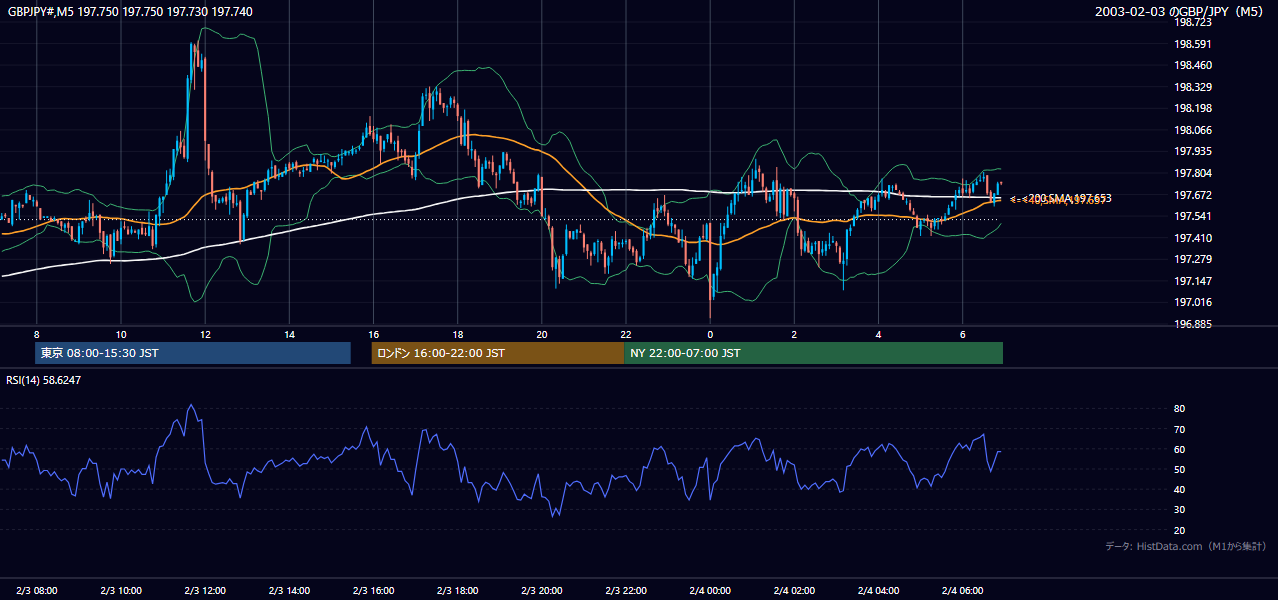Click the 2/4 00:00 date label

(x=710, y=590)
